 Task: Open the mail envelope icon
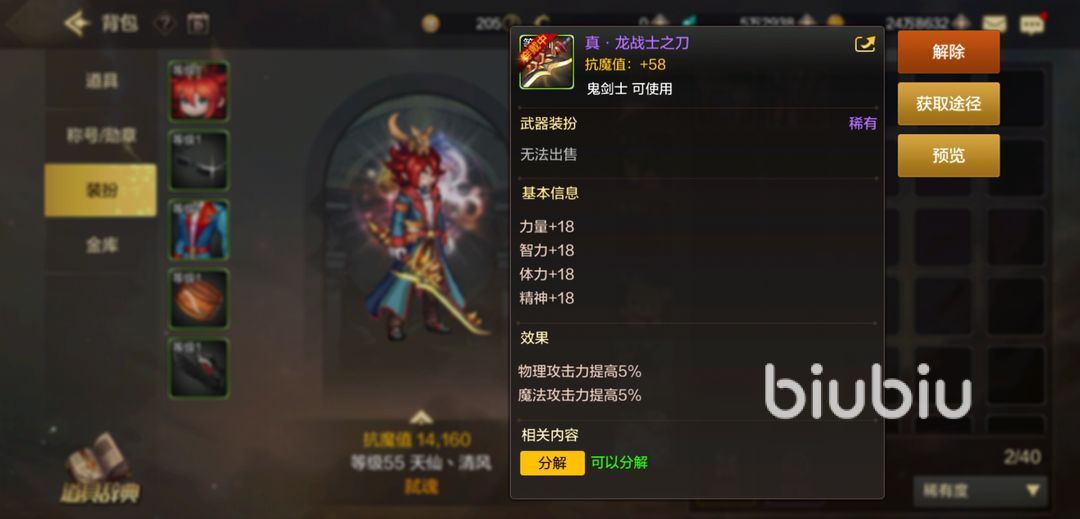pyautogui.click(x=994, y=24)
